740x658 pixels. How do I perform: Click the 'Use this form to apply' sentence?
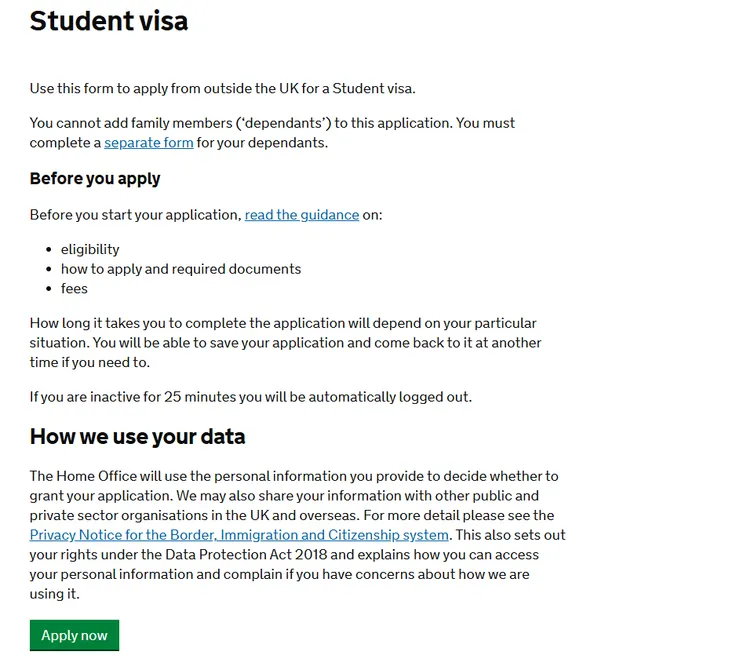(222, 88)
